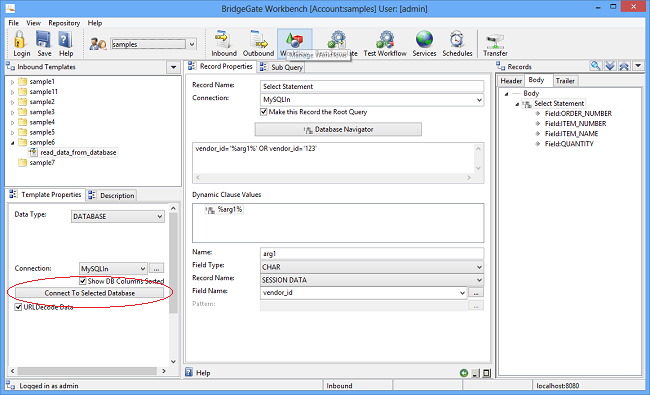Click the gear icon left of Test Workflow
The width and height of the screenshot is (650, 395).
(338, 40)
